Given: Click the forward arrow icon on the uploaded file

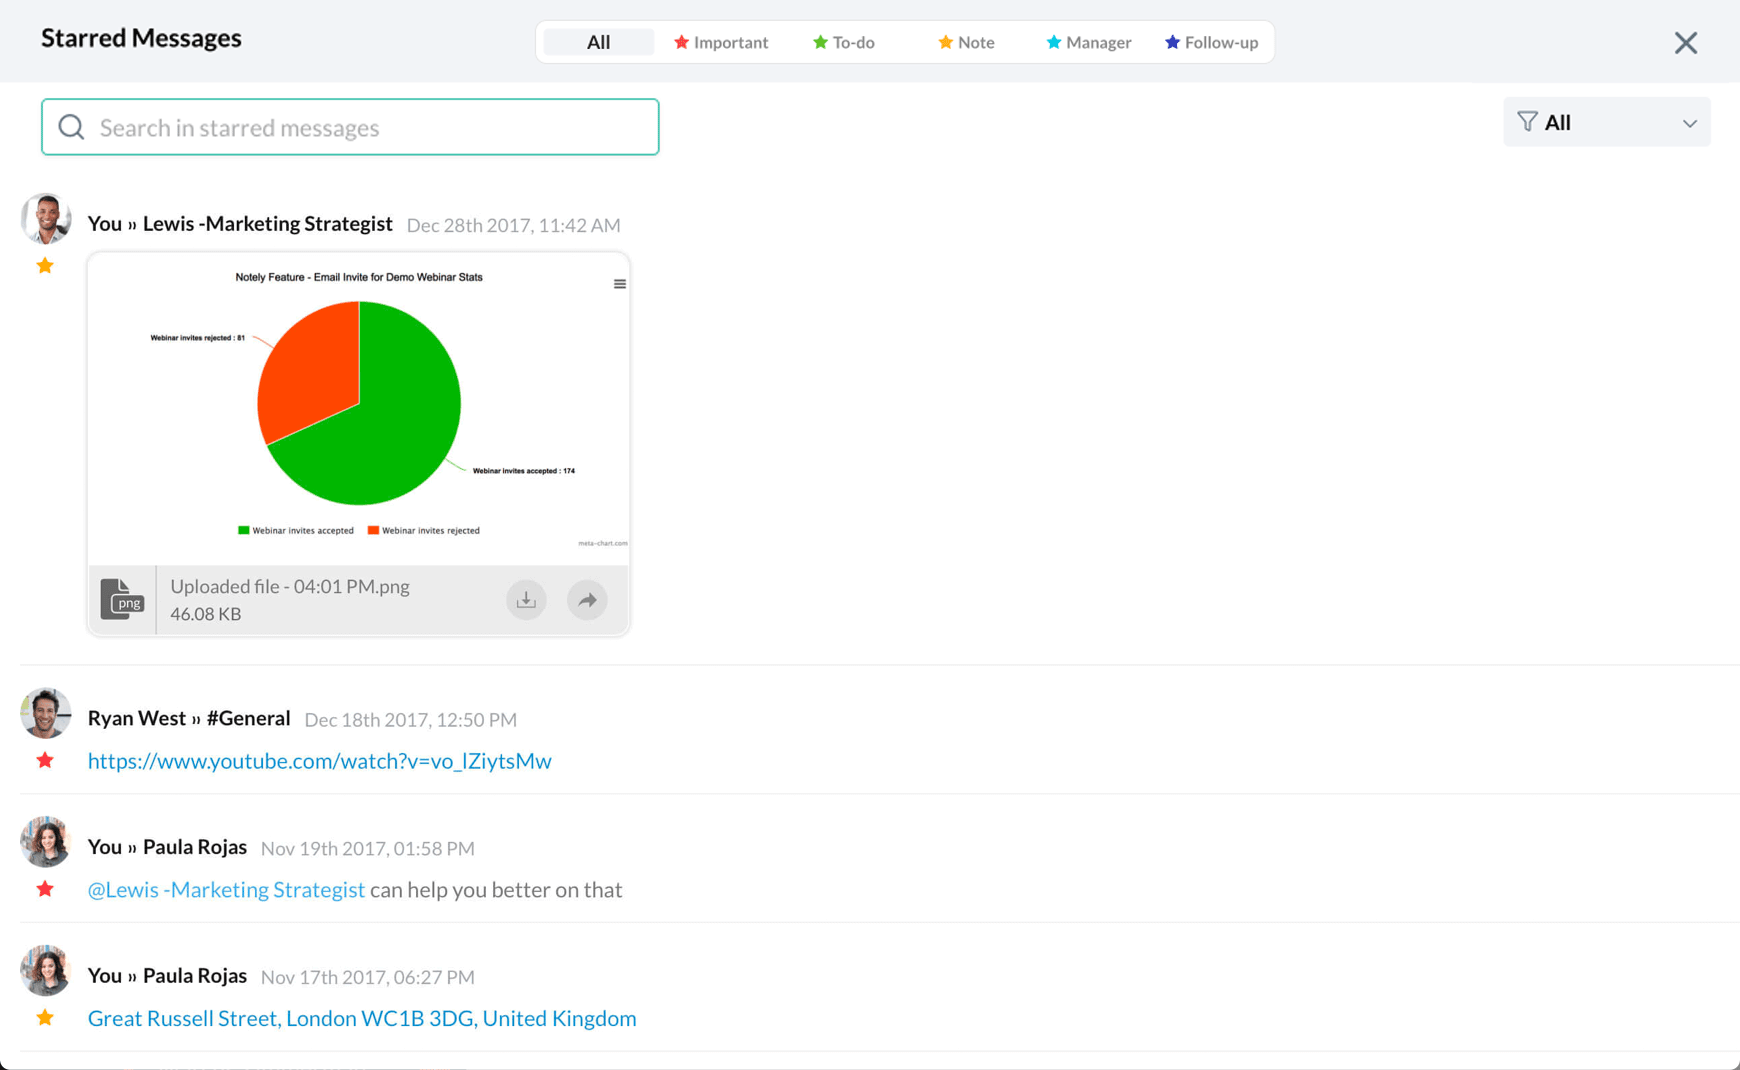Looking at the screenshot, I should point(587,599).
